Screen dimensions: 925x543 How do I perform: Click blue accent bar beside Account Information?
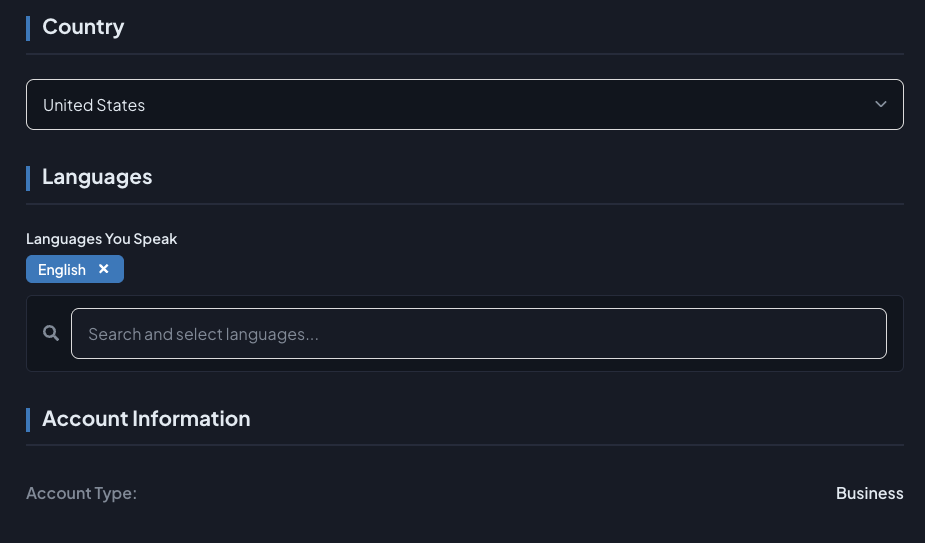click(x=28, y=420)
